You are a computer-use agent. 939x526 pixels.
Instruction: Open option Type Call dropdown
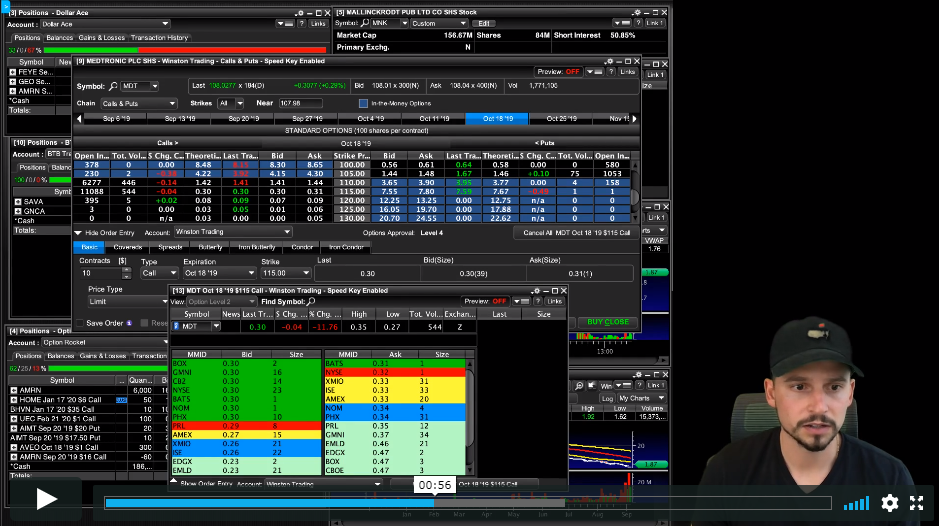tap(159, 273)
